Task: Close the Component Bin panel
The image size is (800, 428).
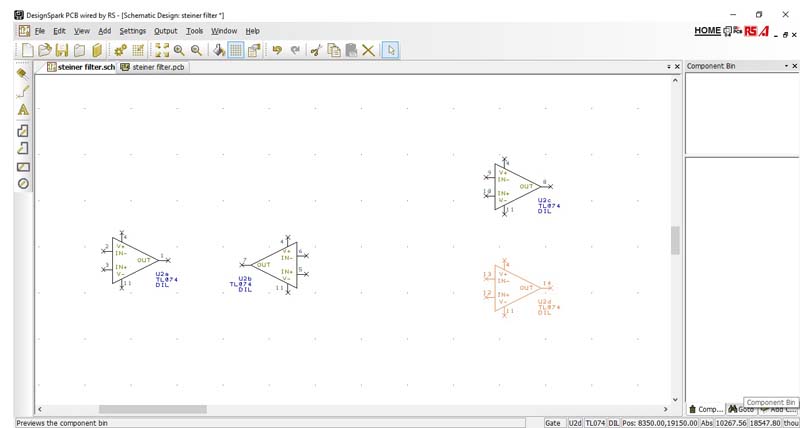Action: (x=794, y=66)
